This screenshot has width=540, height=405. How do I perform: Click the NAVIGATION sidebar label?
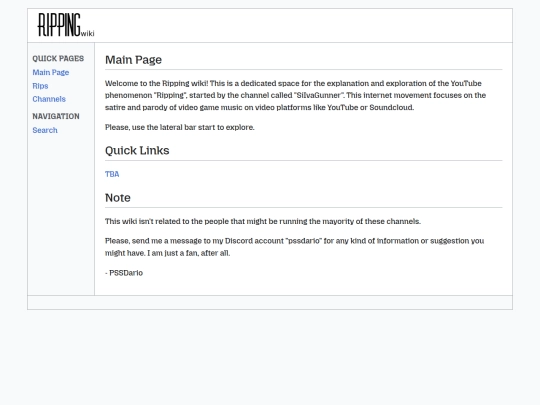coord(56,116)
